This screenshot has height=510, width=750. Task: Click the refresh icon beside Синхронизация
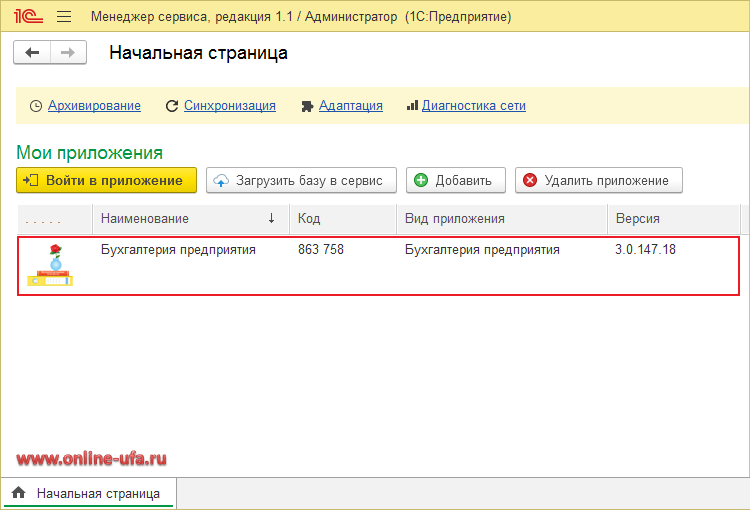[x=172, y=106]
